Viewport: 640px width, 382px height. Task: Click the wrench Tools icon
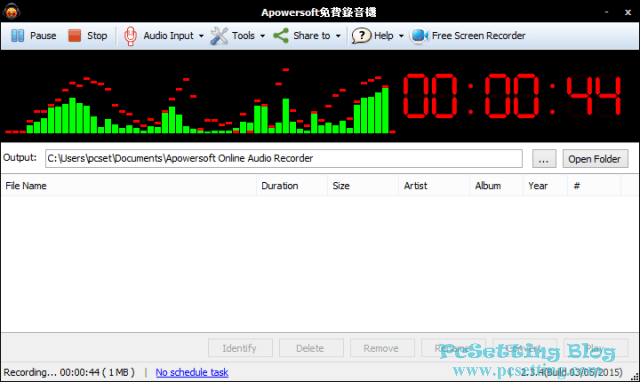219,36
